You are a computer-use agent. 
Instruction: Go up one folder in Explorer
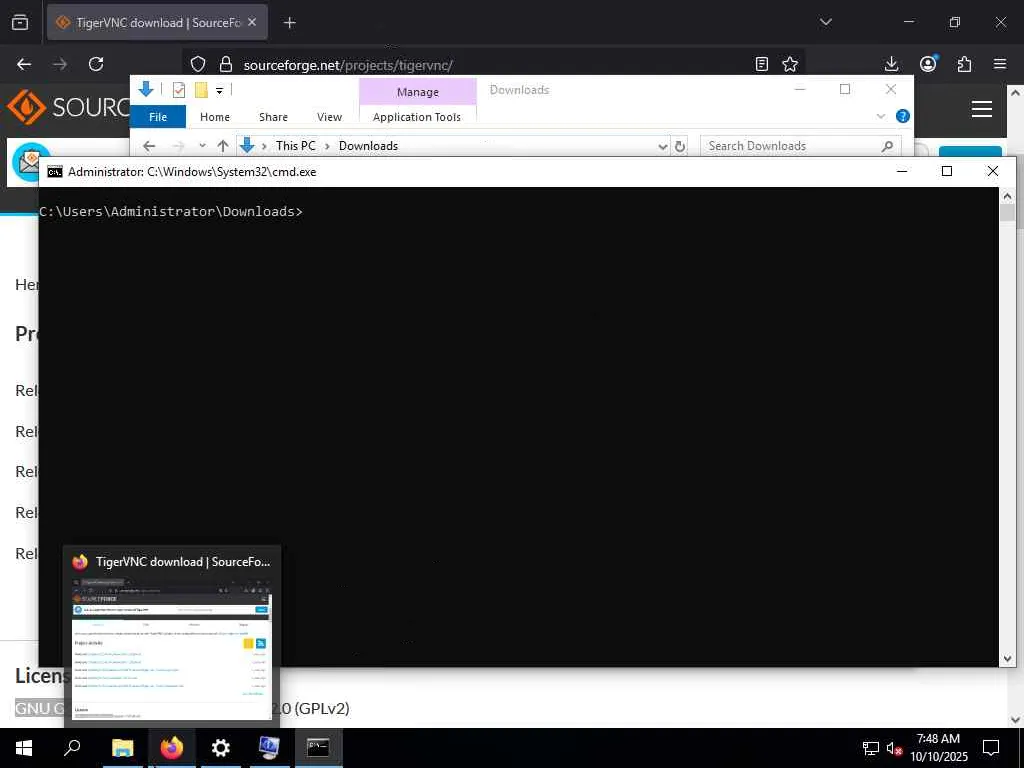click(223, 146)
